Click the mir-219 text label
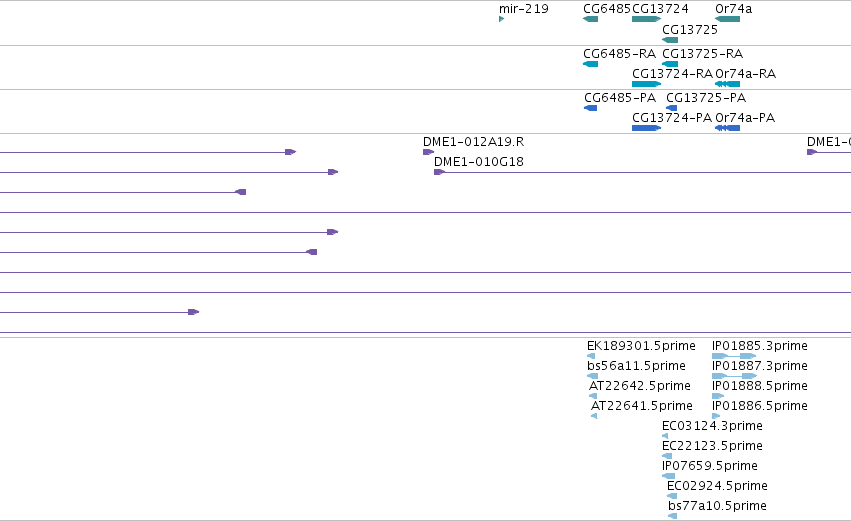The width and height of the screenshot is (851, 521). 524,9
